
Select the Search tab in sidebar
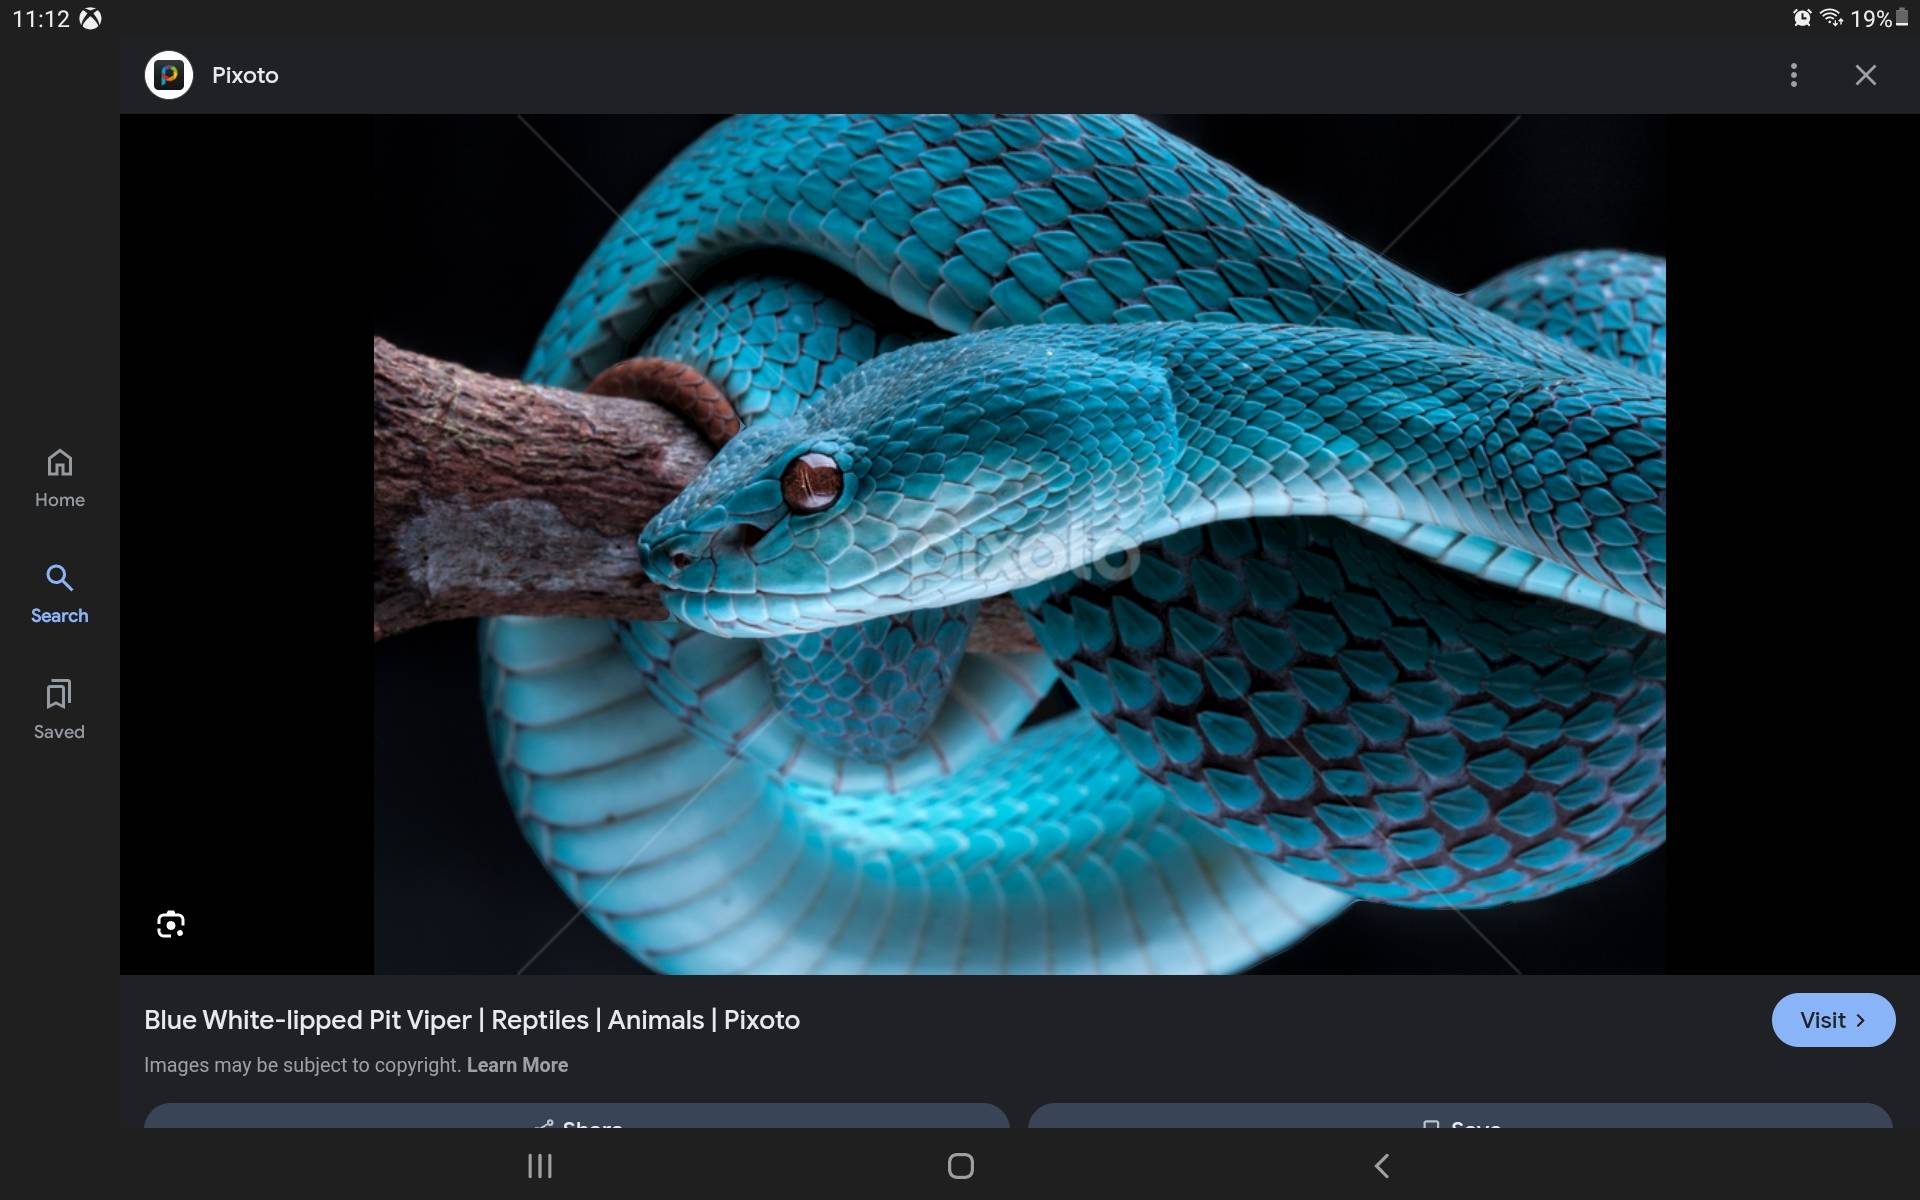(60, 594)
